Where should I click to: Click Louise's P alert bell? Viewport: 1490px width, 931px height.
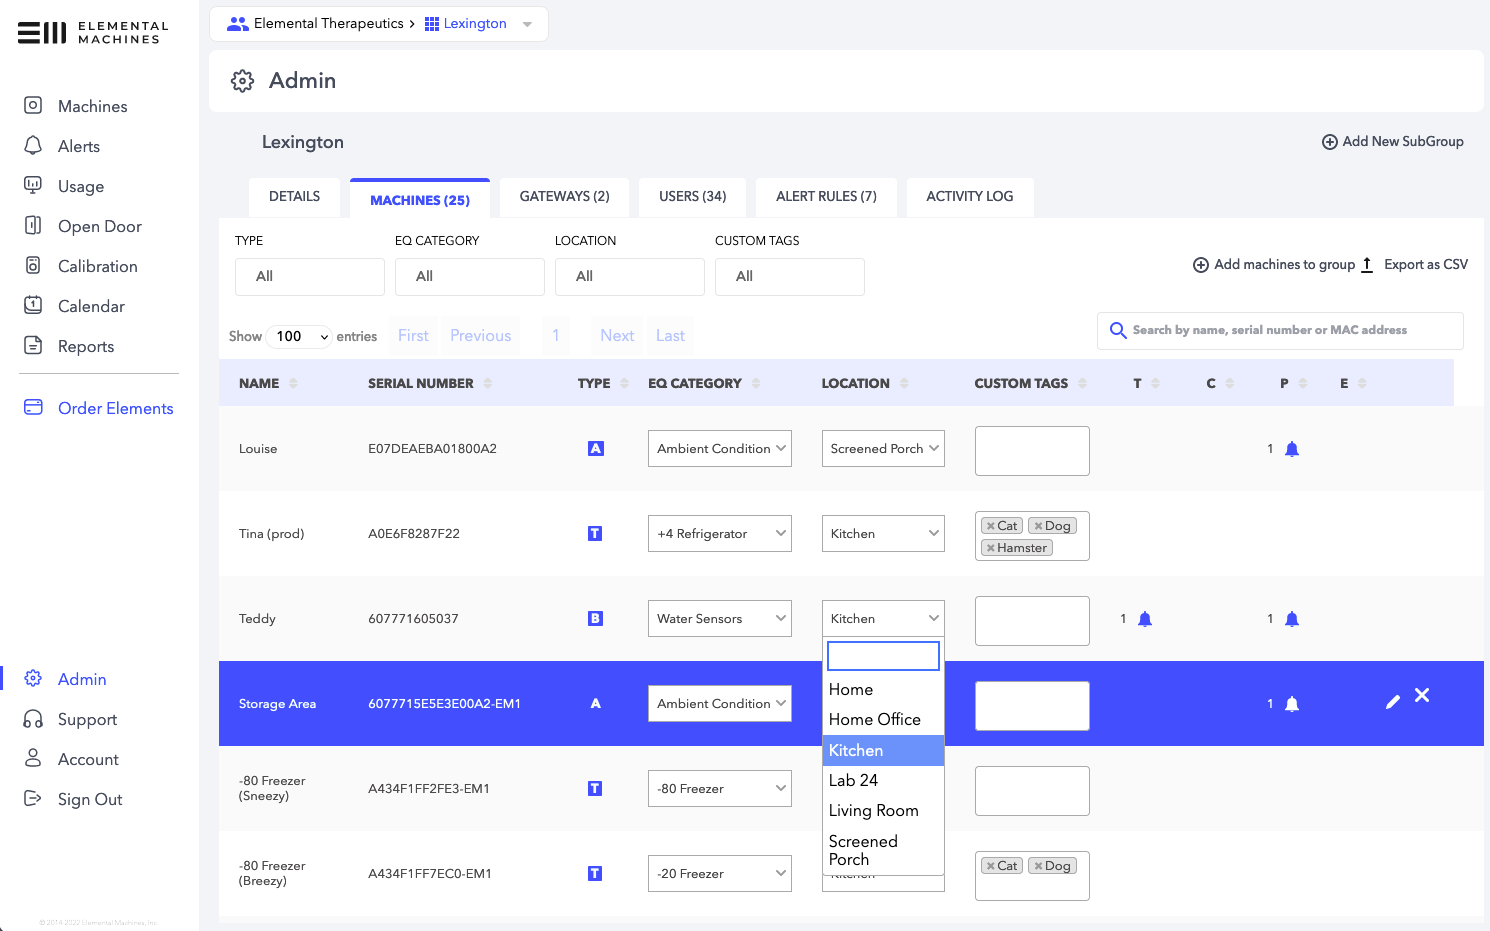click(x=1291, y=449)
